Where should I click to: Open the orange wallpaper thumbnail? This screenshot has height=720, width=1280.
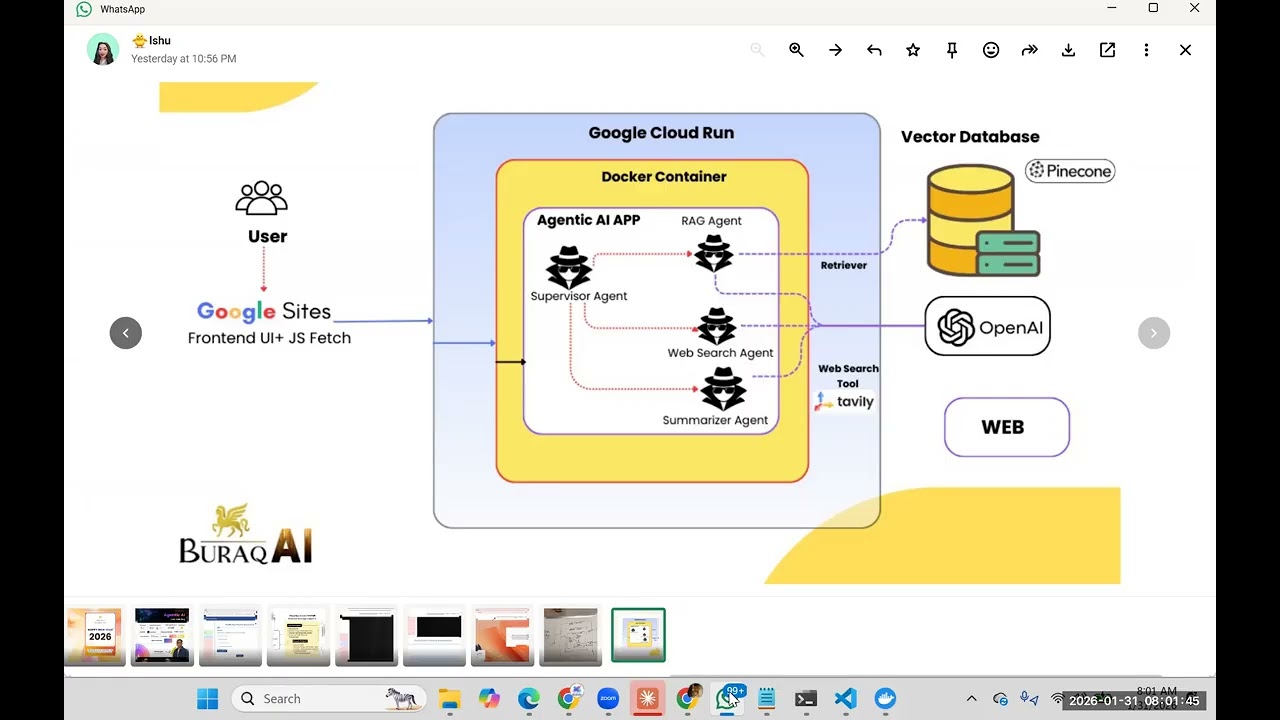click(x=502, y=636)
